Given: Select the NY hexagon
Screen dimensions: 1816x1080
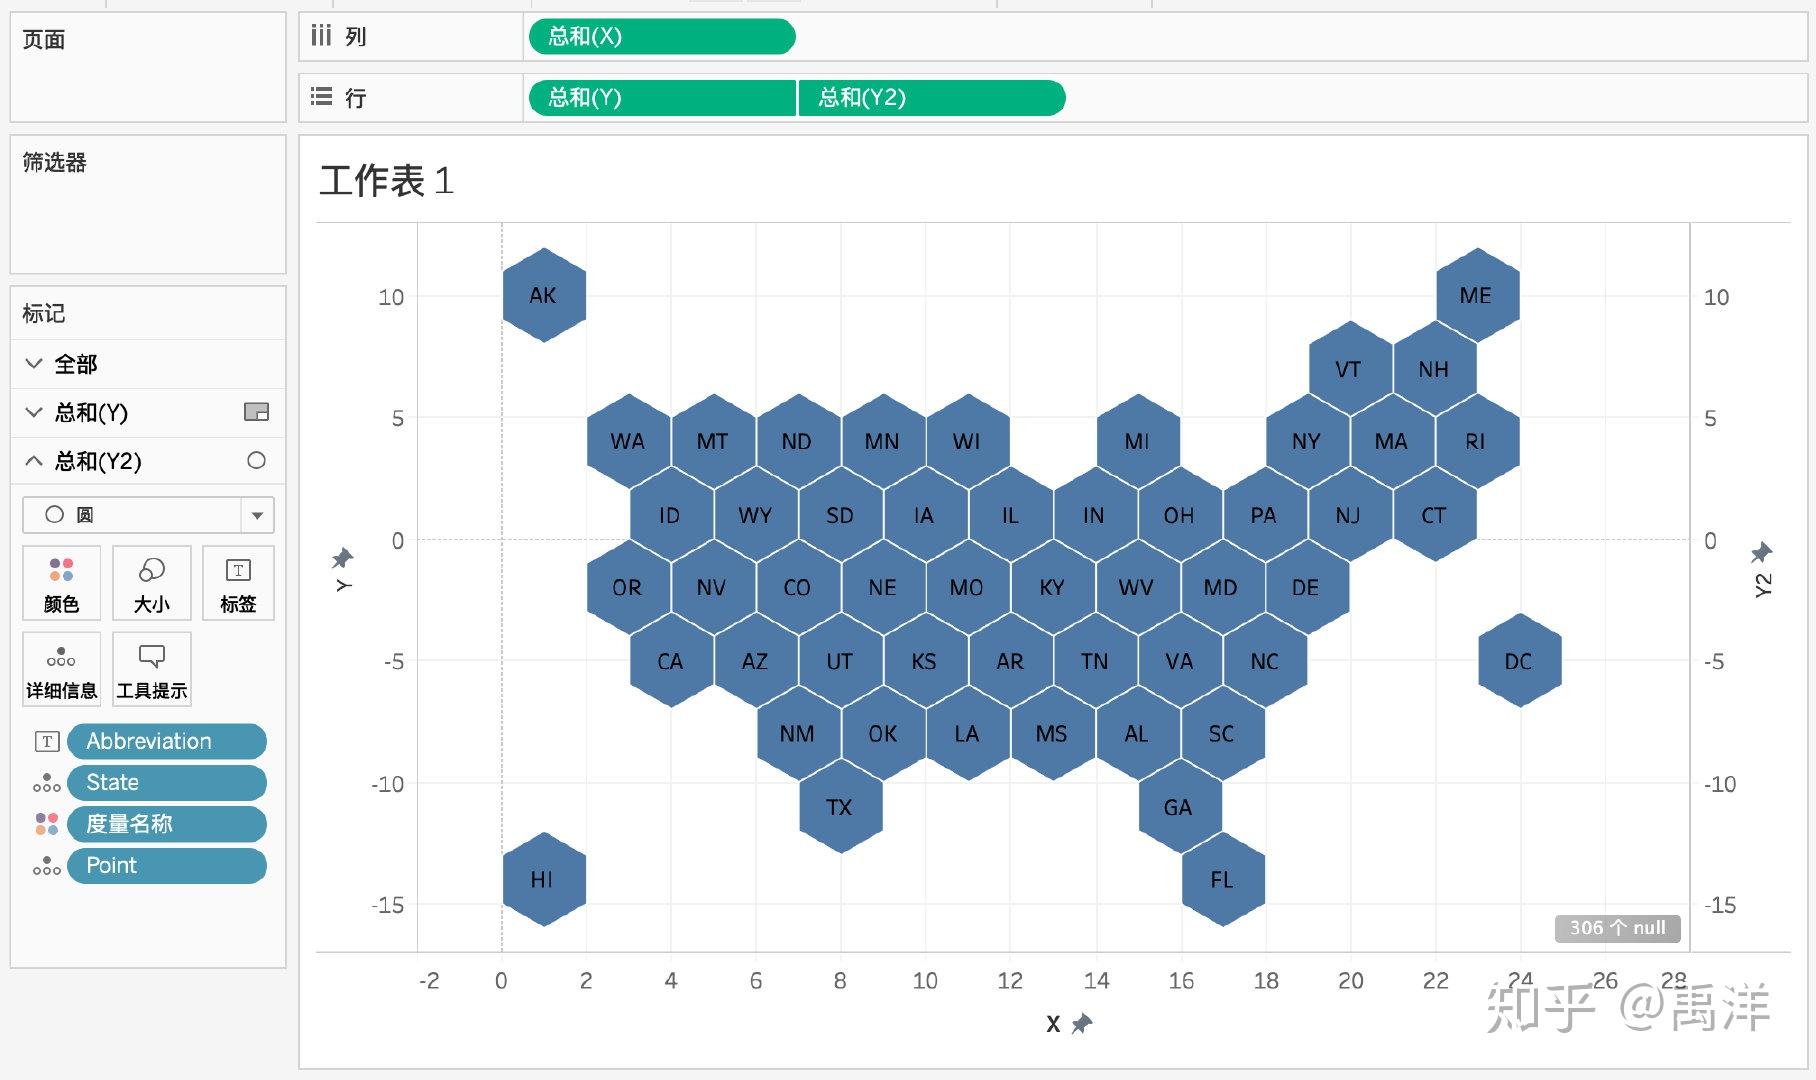Looking at the screenshot, I should pos(1307,441).
